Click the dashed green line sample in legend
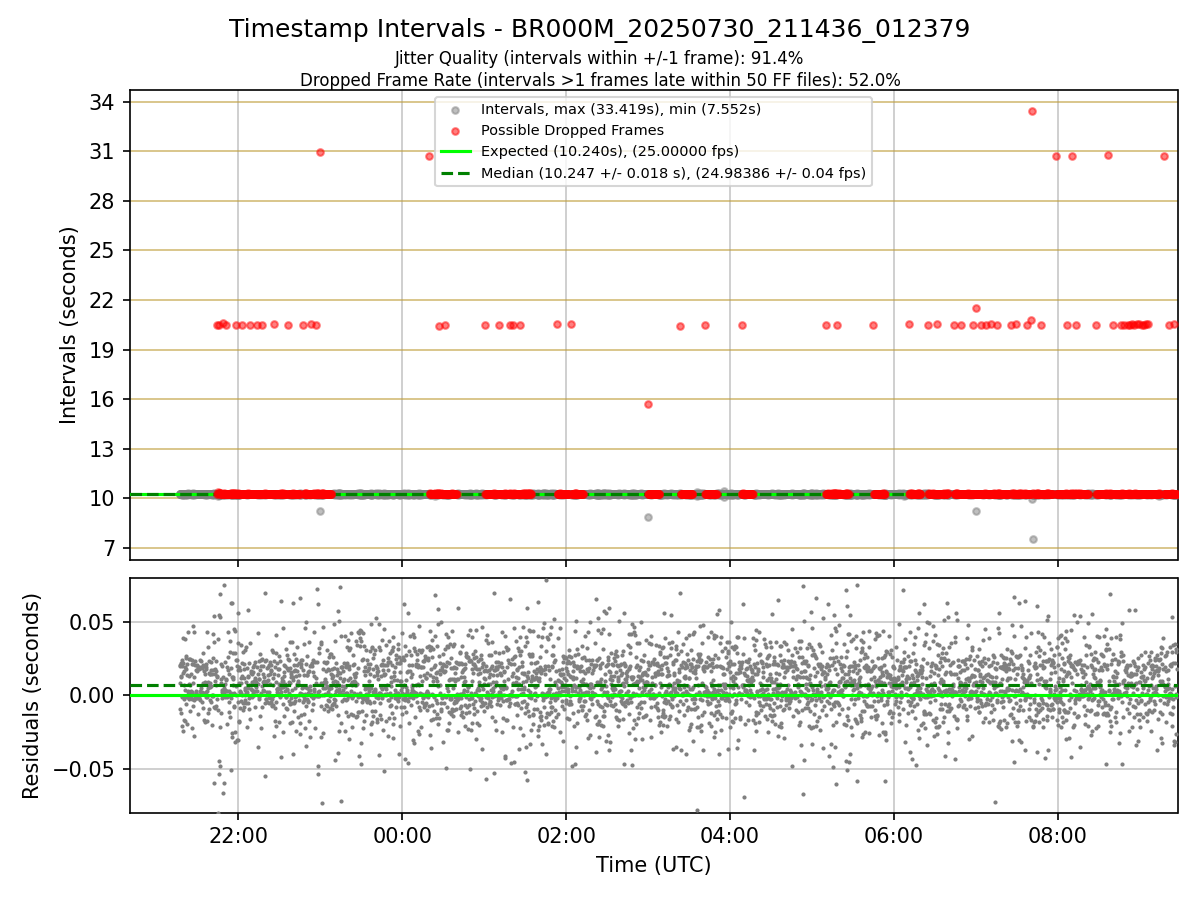Image resolution: width=1200 pixels, height=900 pixels. (x=456, y=174)
